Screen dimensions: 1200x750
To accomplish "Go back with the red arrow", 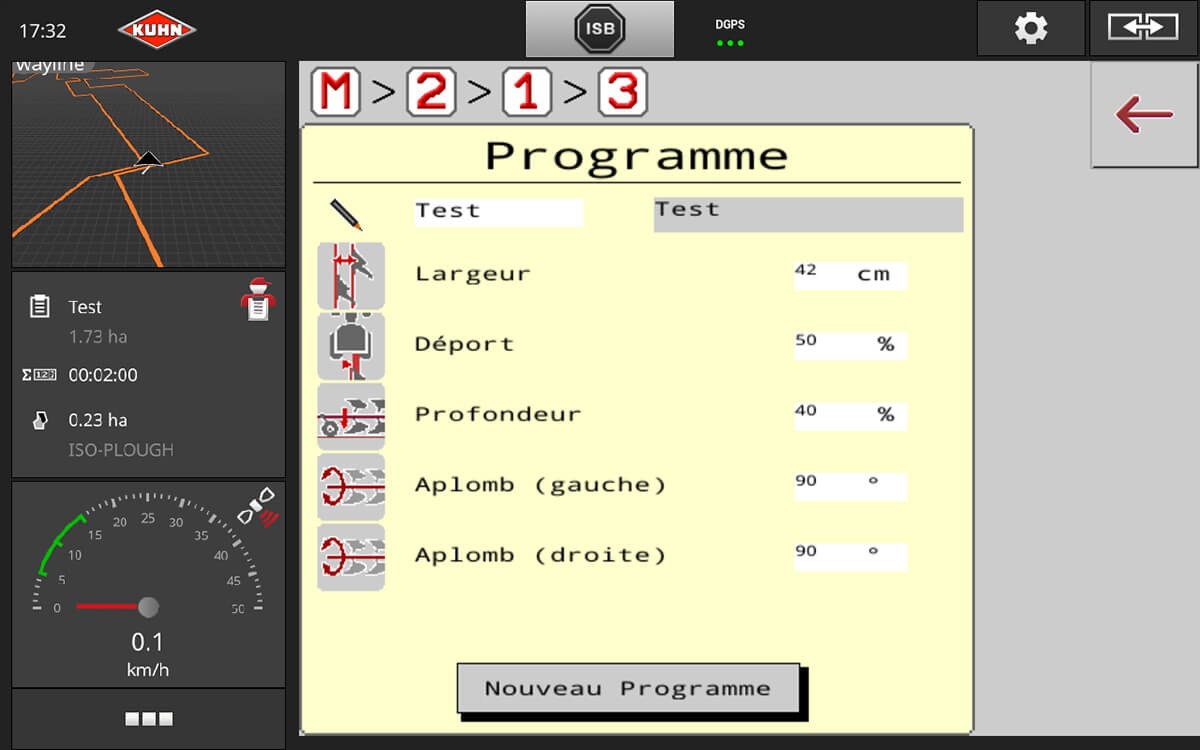I will tap(1145, 115).
